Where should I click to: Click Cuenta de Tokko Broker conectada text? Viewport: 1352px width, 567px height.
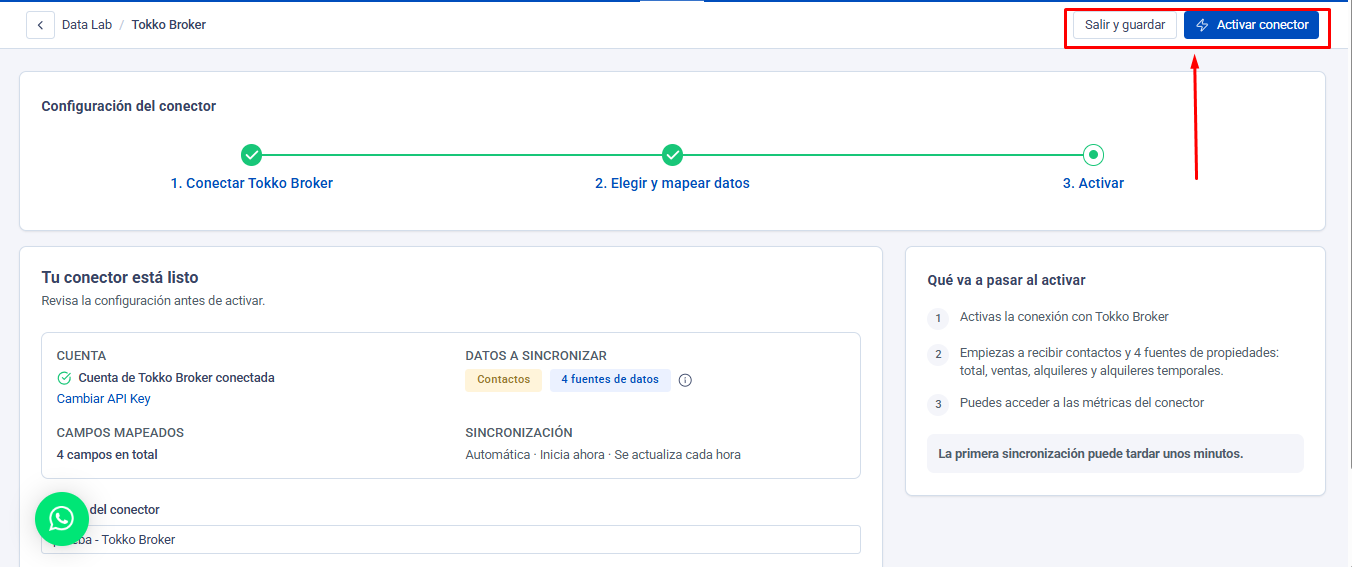pyautogui.click(x=176, y=378)
